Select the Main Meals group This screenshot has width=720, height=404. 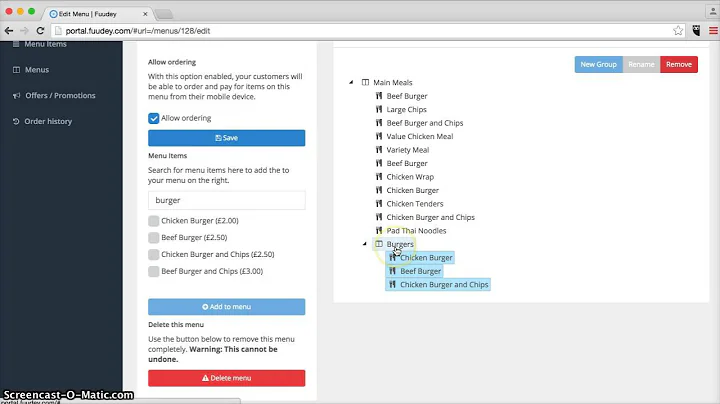click(x=393, y=83)
